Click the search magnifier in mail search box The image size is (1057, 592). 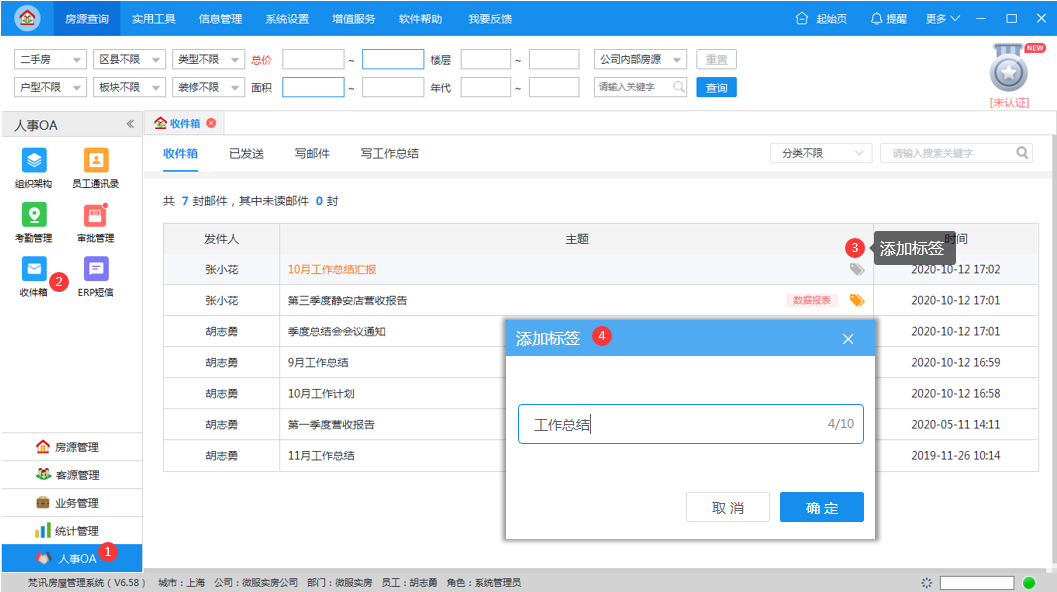tap(1022, 153)
